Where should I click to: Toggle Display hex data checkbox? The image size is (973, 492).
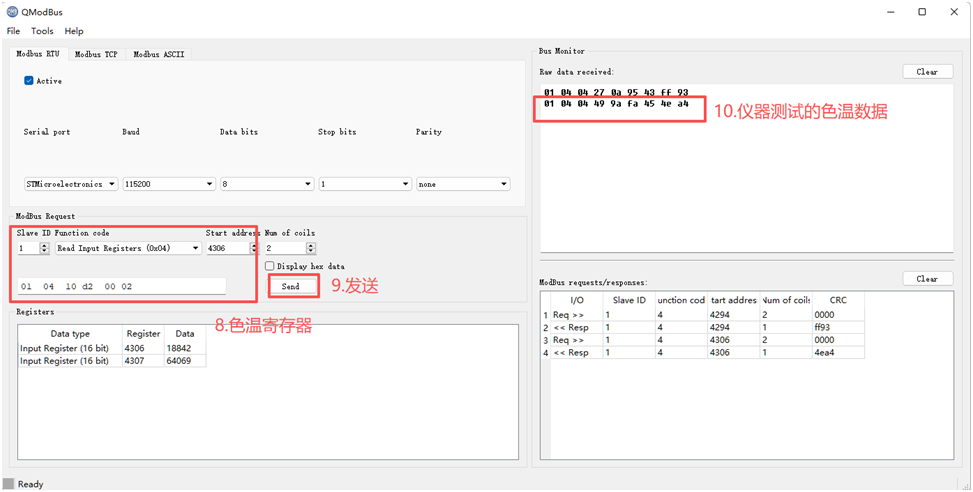click(270, 266)
